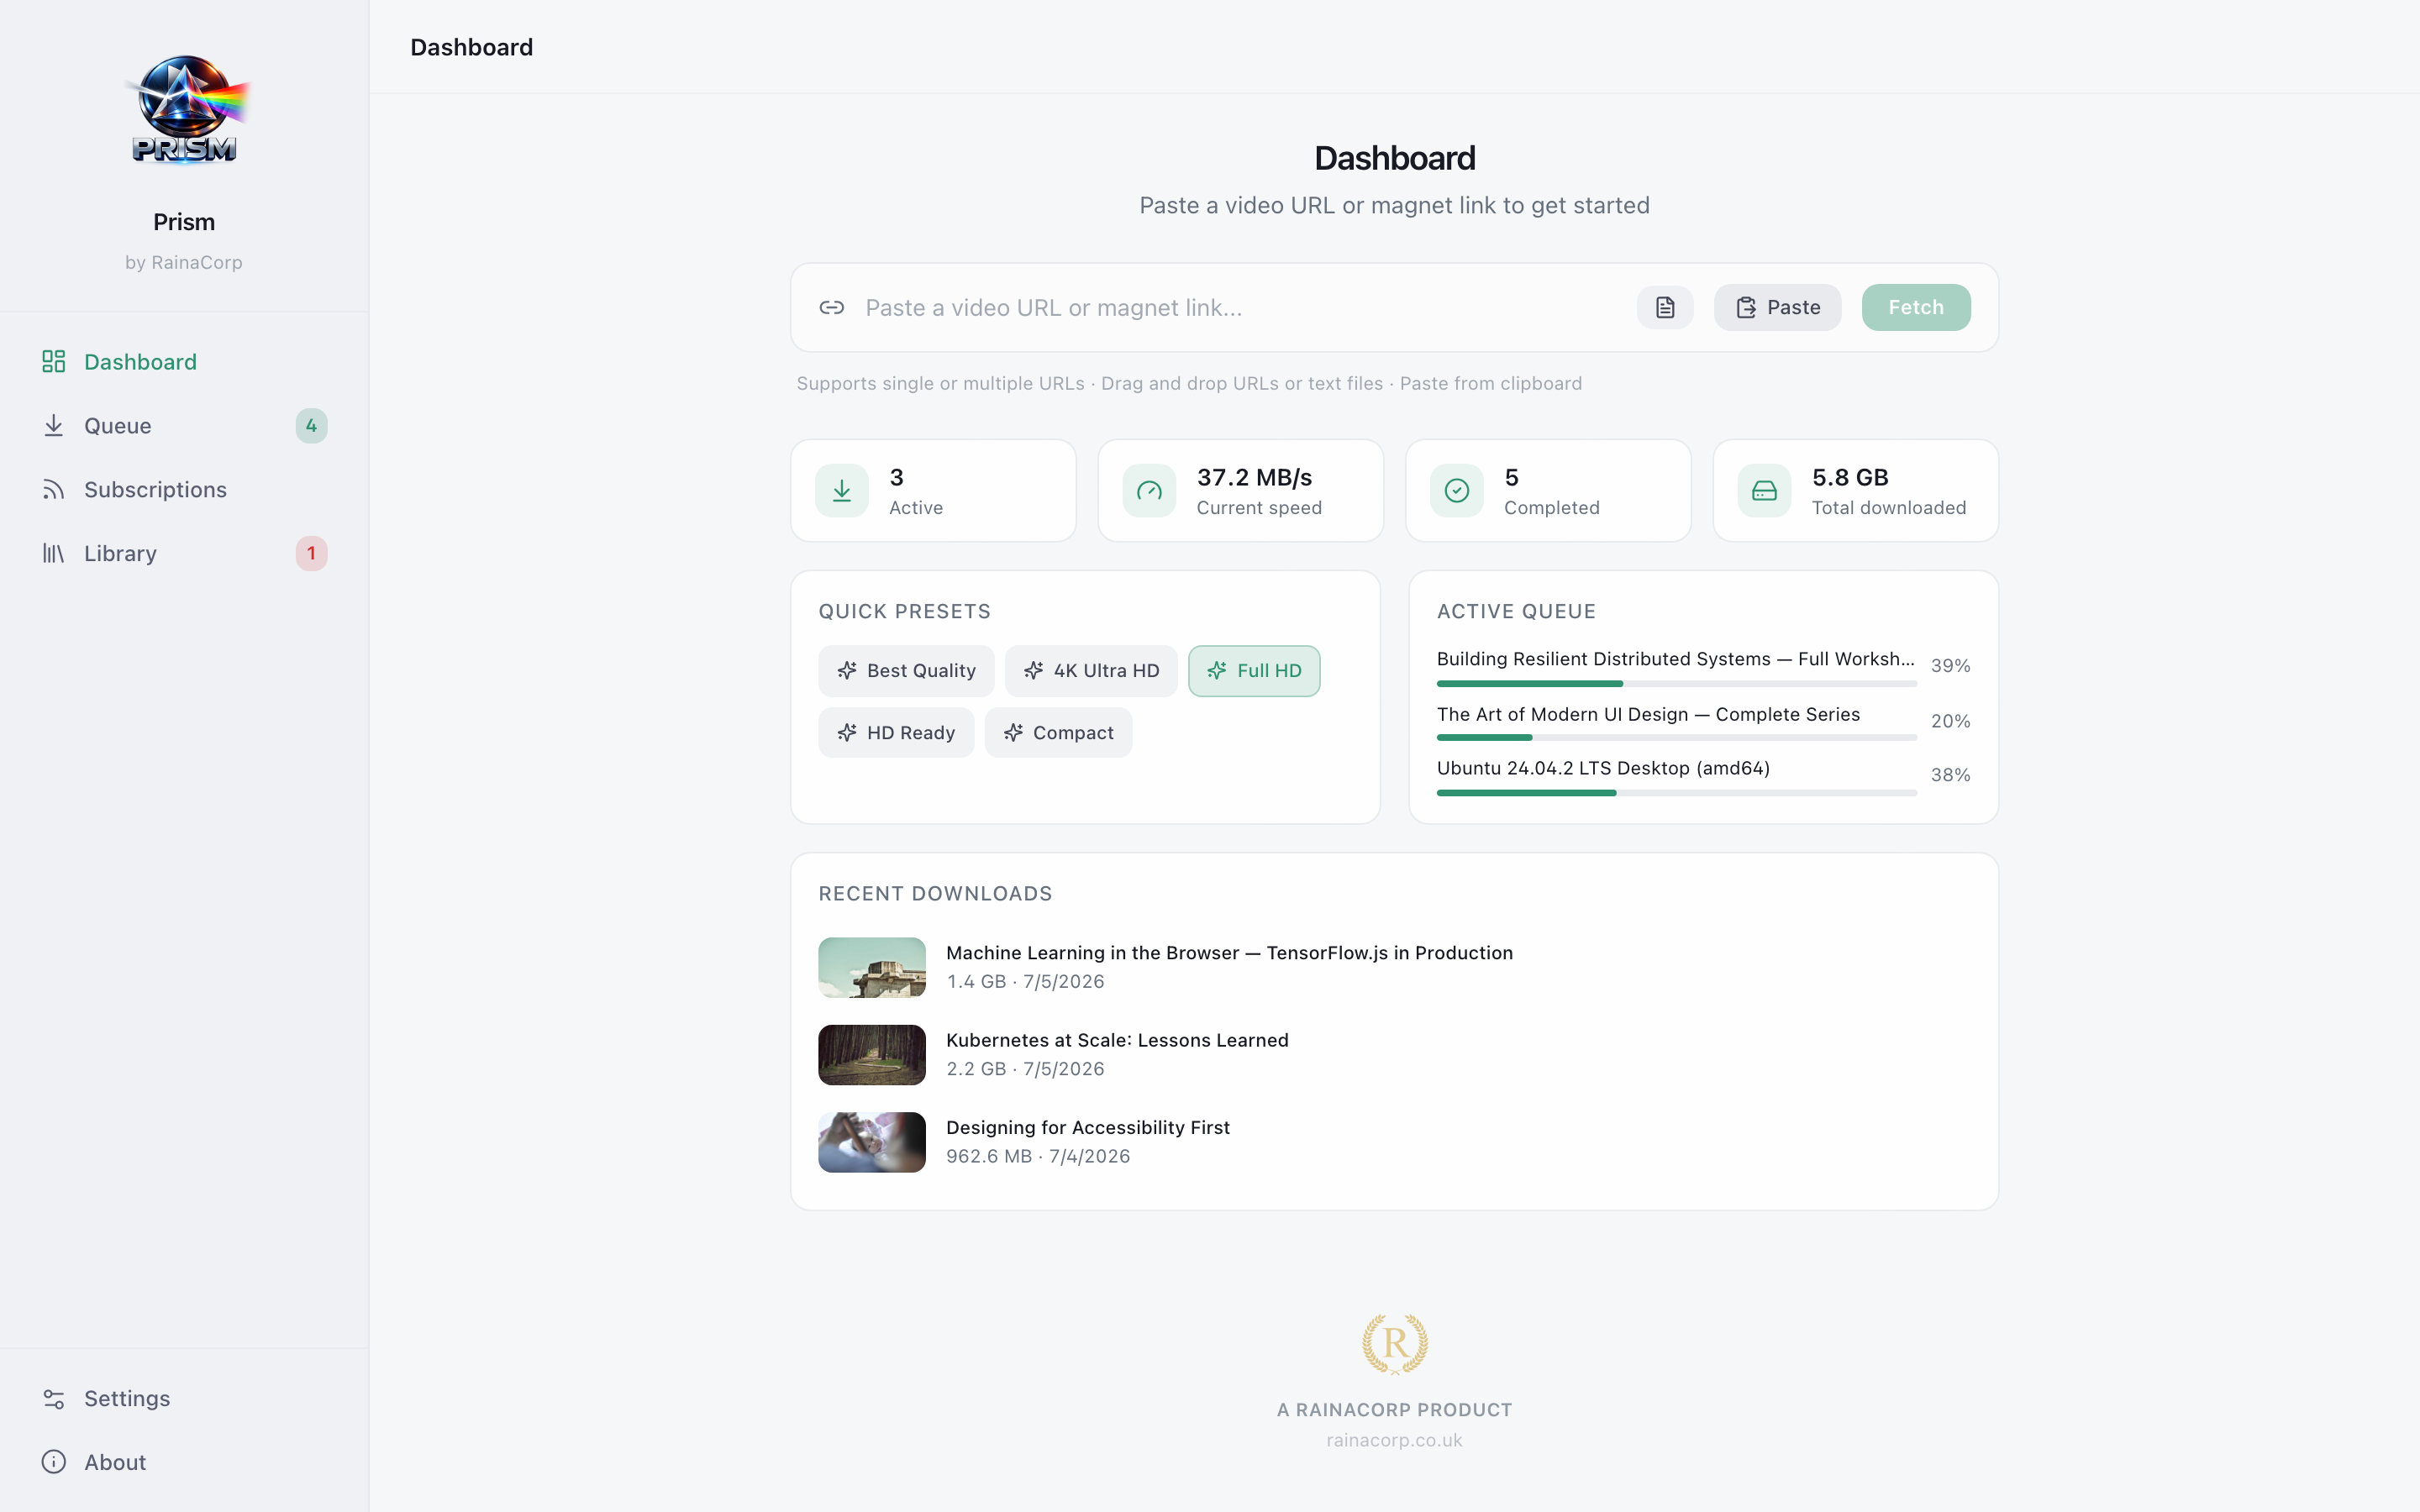Click the 39% progress value
The width and height of the screenshot is (2420, 1512).
click(x=1950, y=666)
